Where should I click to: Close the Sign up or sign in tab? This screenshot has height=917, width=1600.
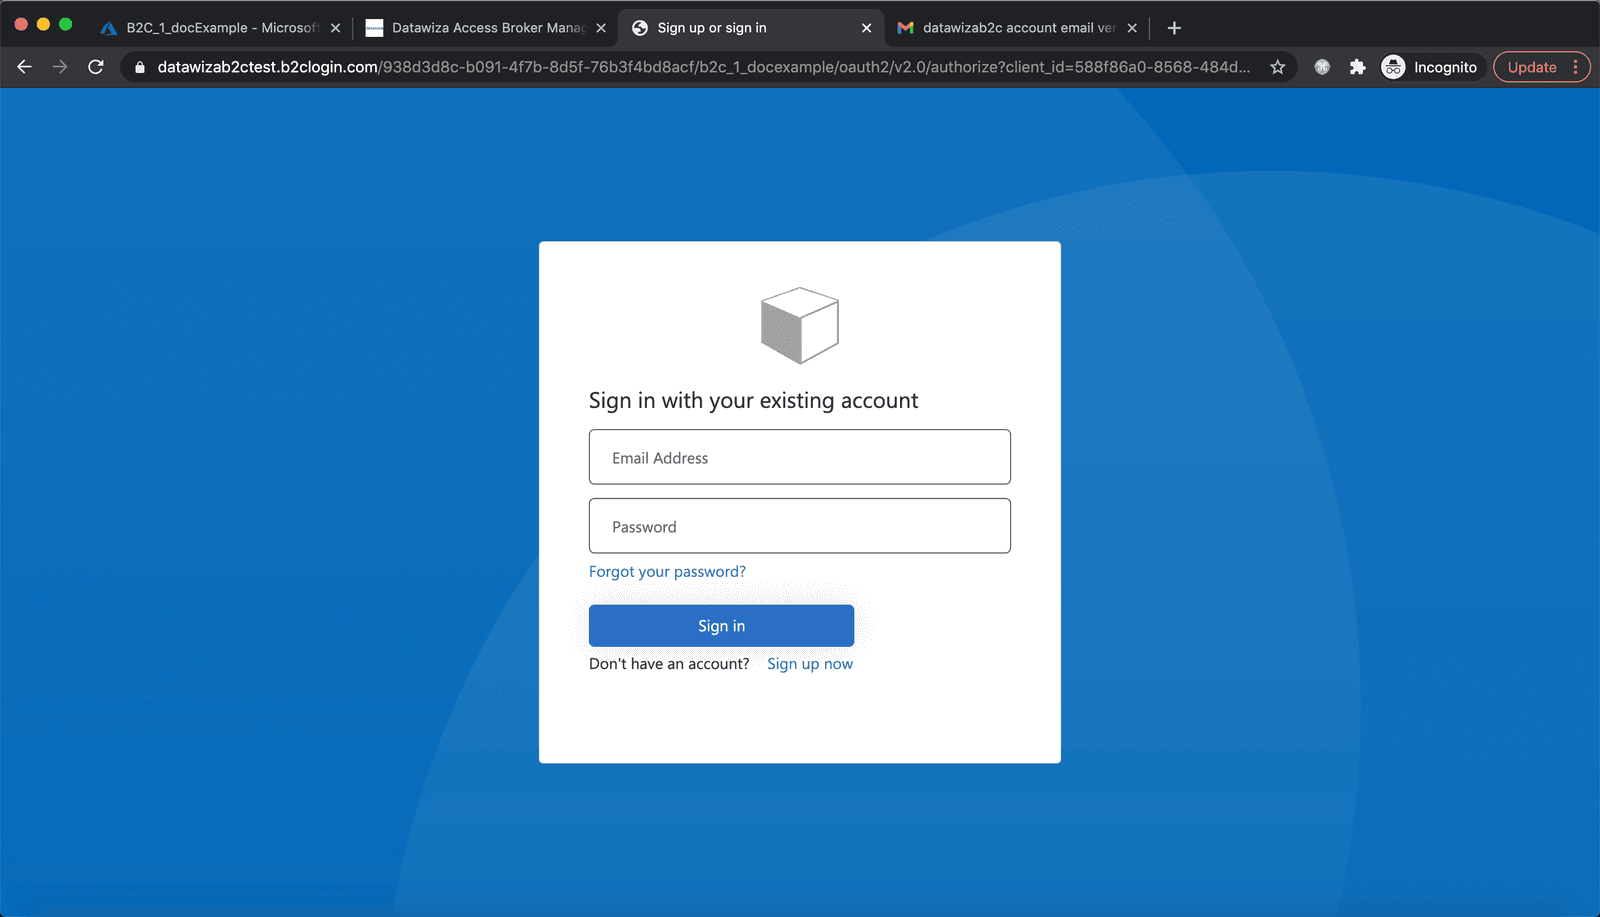(x=866, y=28)
